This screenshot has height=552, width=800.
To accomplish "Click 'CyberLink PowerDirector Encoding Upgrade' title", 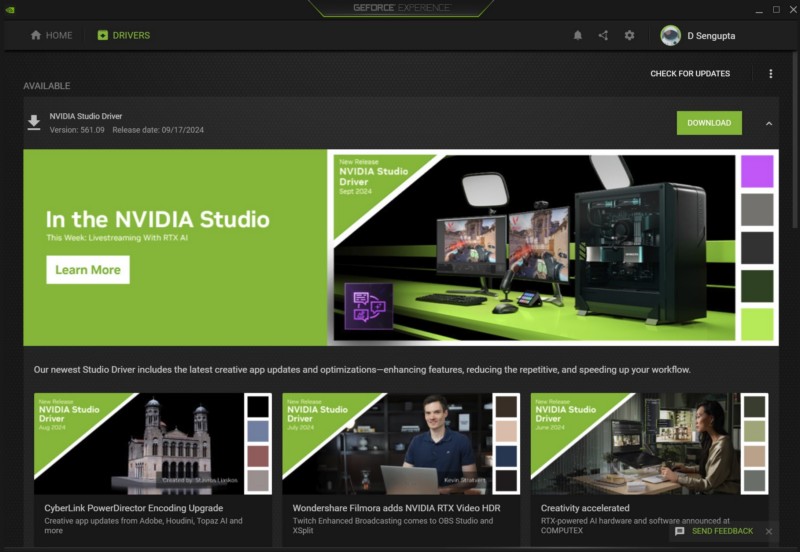I will click(x=134, y=508).
